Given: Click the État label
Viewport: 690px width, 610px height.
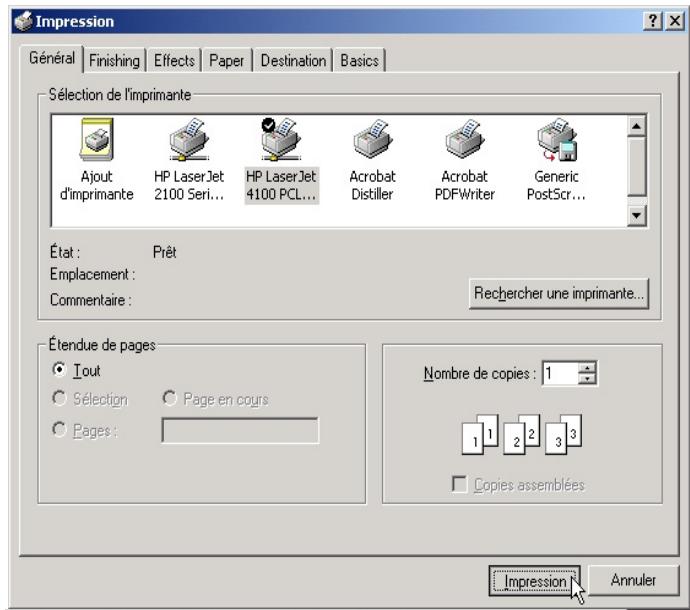Looking at the screenshot, I should (x=65, y=252).
